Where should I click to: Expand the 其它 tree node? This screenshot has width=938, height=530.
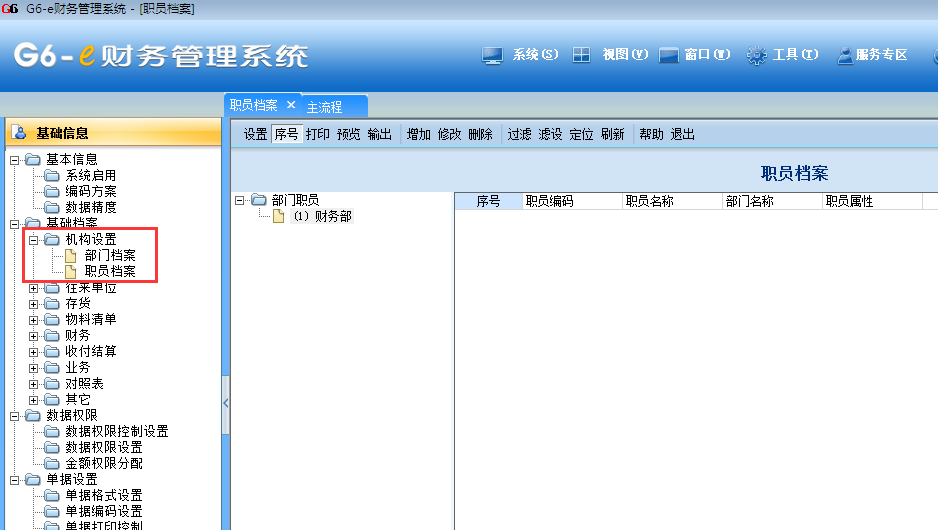[34, 400]
